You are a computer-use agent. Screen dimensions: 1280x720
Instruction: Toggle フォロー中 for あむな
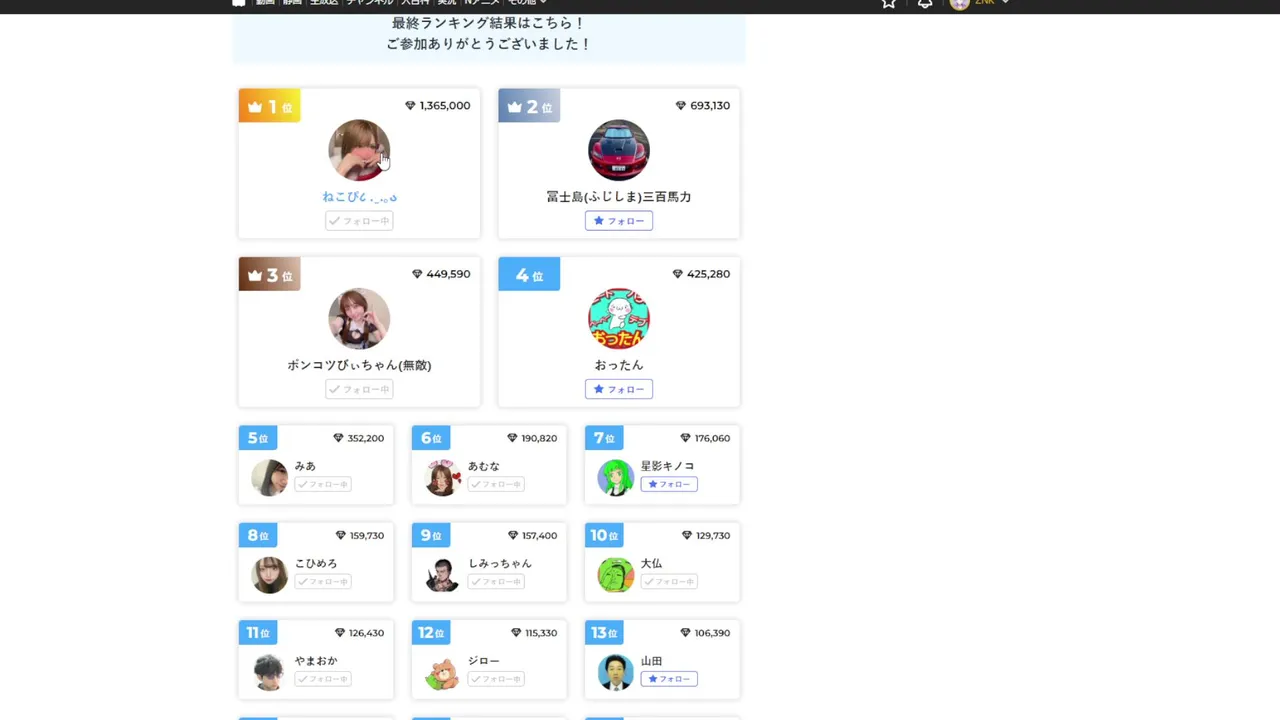(x=496, y=484)
